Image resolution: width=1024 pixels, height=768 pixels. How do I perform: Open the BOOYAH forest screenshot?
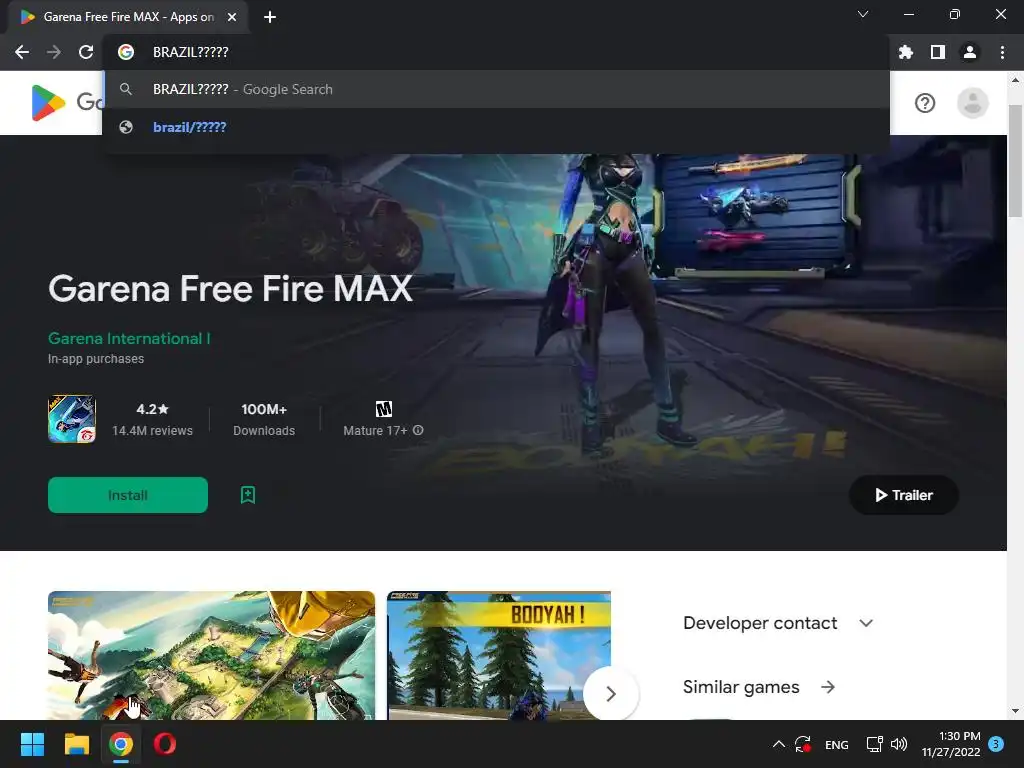(499, 655)
